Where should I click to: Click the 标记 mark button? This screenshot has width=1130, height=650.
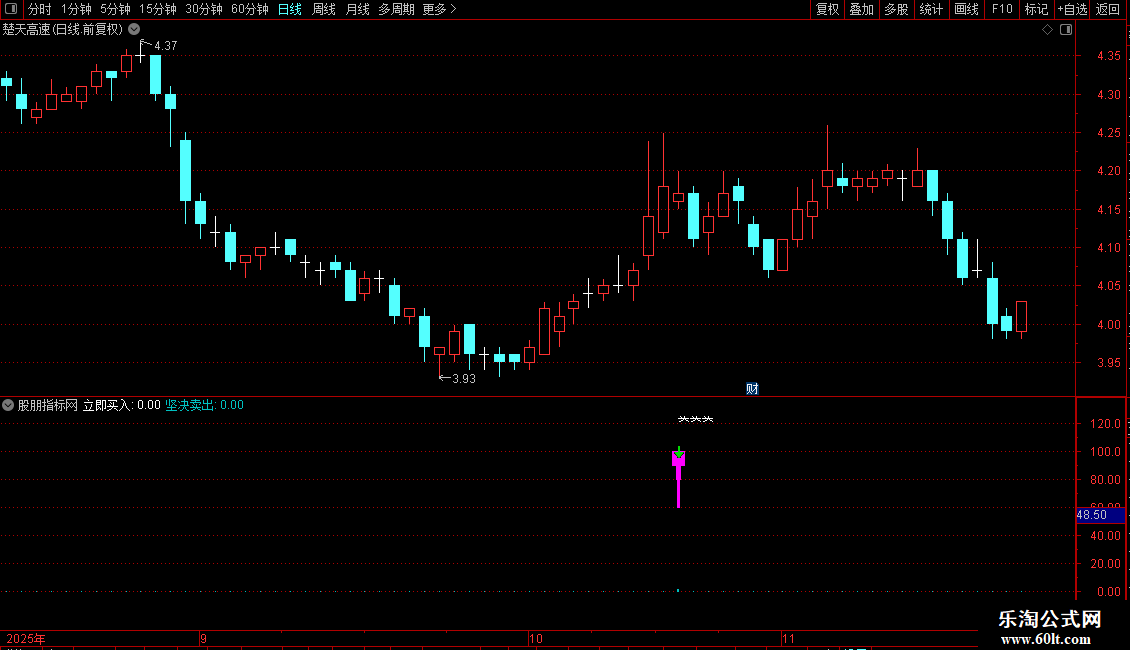pos(1036,9)
